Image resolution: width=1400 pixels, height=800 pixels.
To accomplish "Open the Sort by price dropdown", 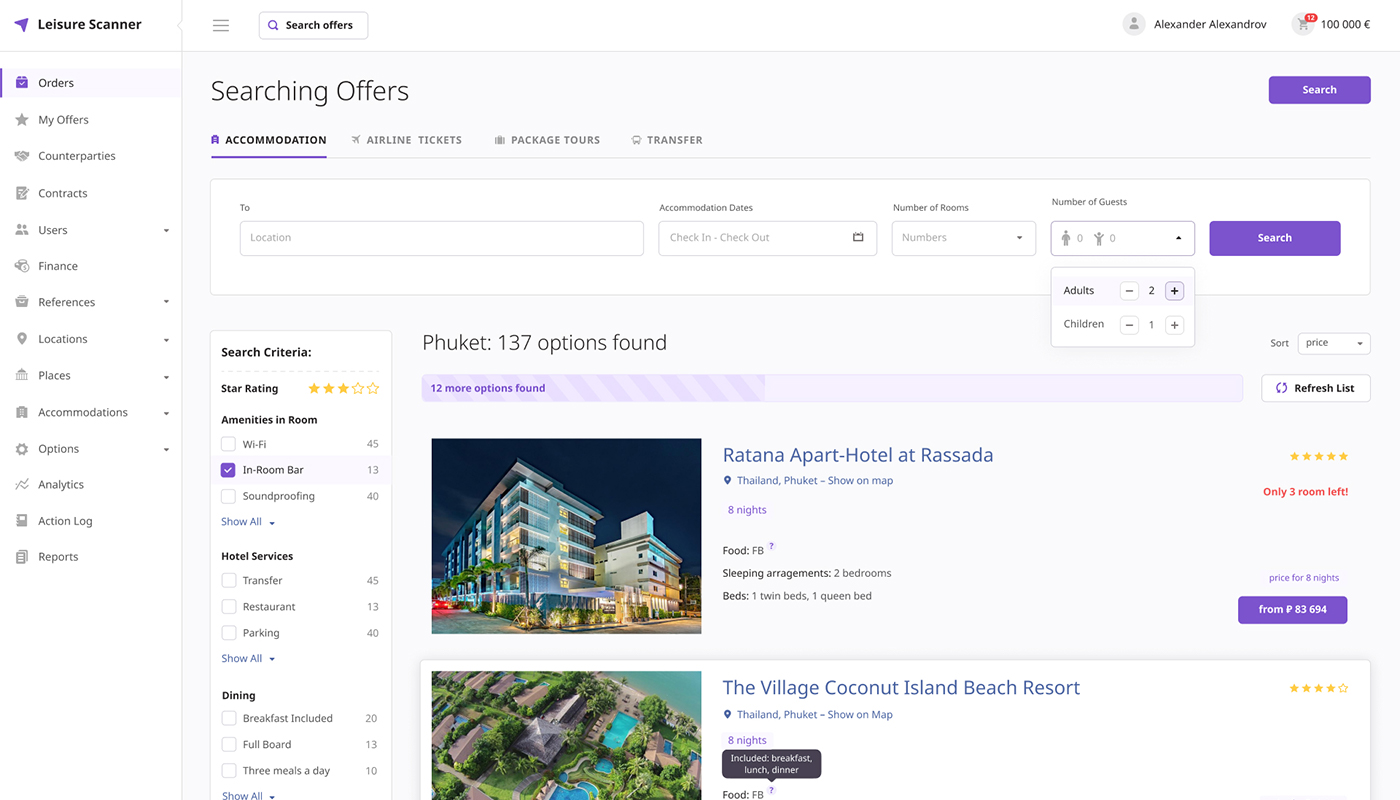I will (x=1334, y=343).
